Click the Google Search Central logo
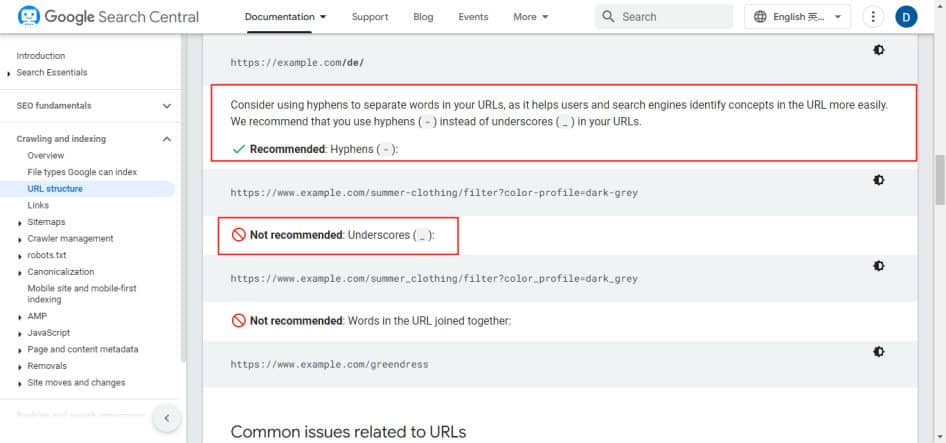 pos(109,16)
